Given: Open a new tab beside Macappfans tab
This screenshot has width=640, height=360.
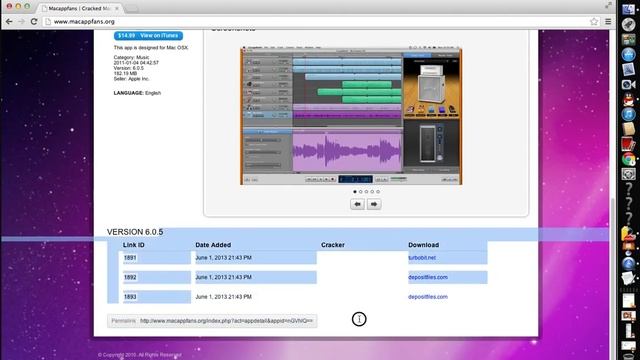Looking at the screenshot, I should pos(131,9).
